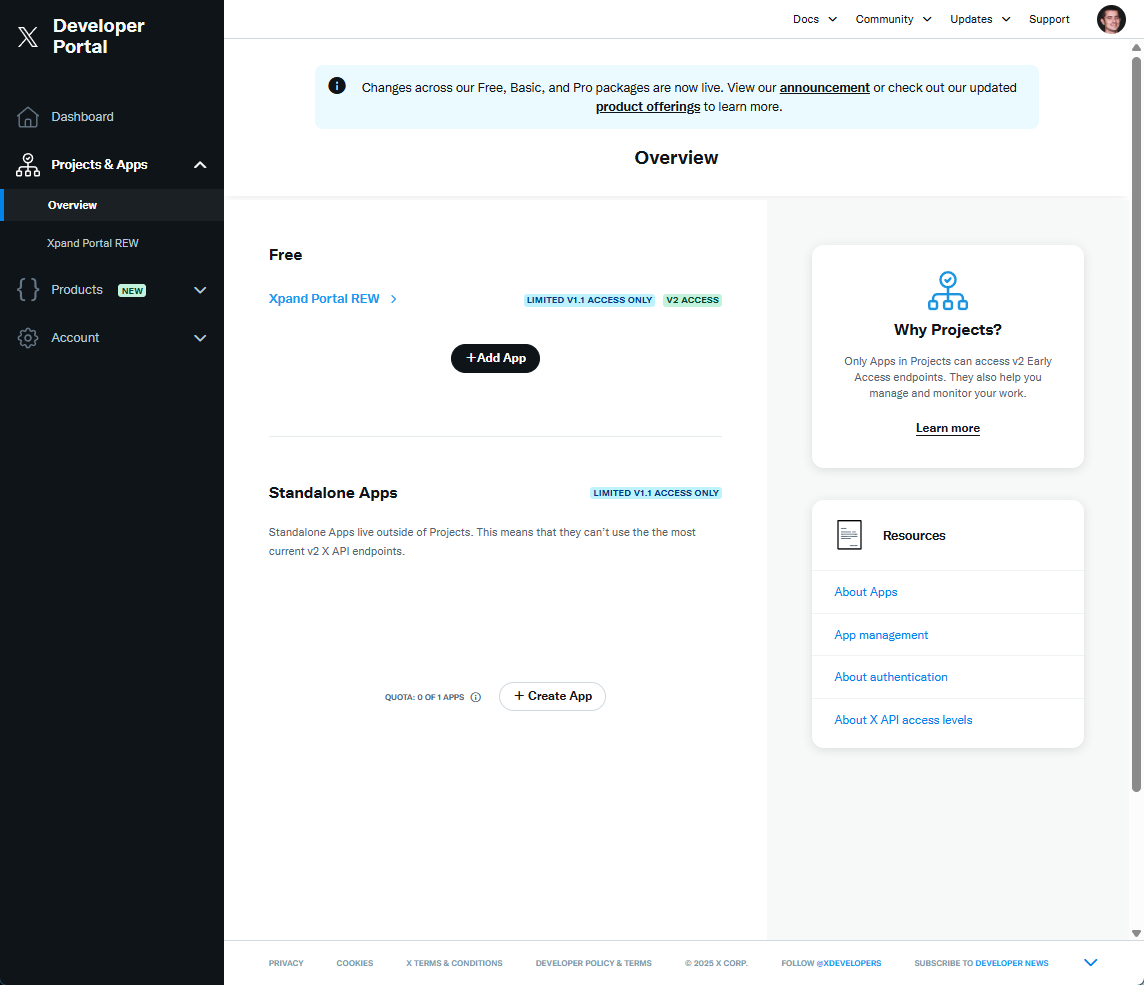1144x985 pixels.
Task: Click the Cookies footer link
Action: 355,963
